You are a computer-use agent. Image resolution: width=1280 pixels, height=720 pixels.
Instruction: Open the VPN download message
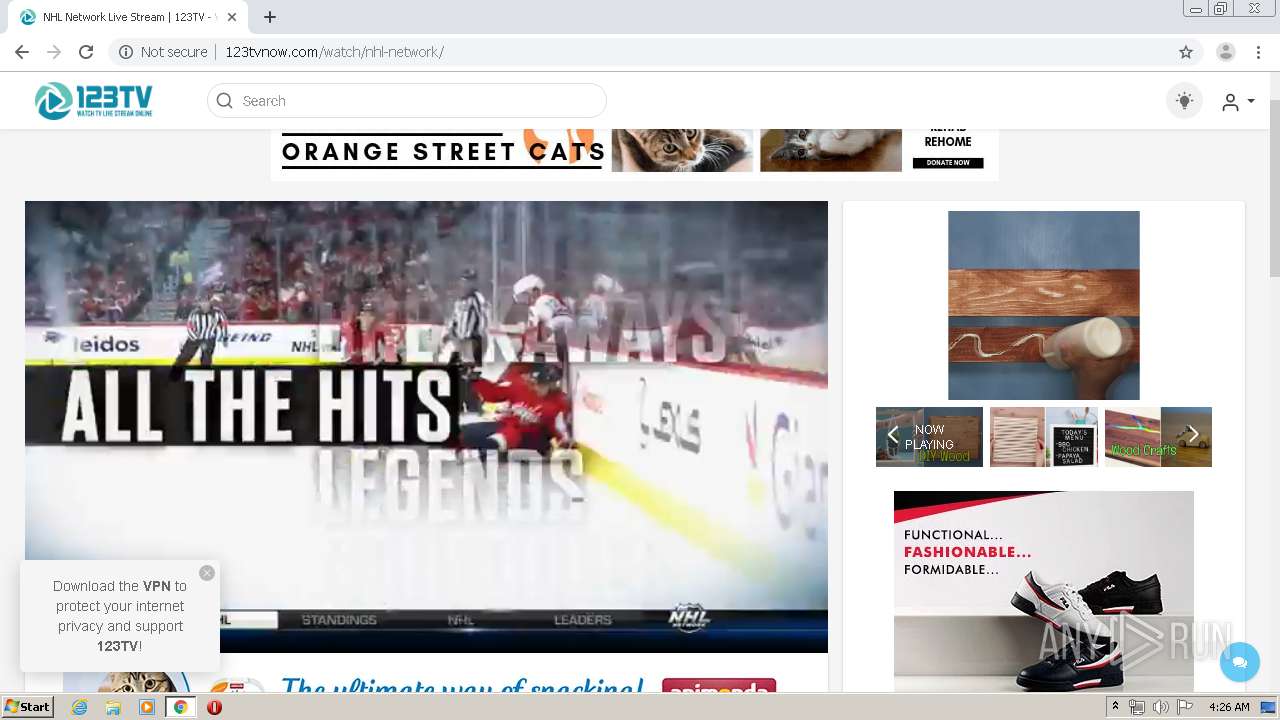pos(120,616)
